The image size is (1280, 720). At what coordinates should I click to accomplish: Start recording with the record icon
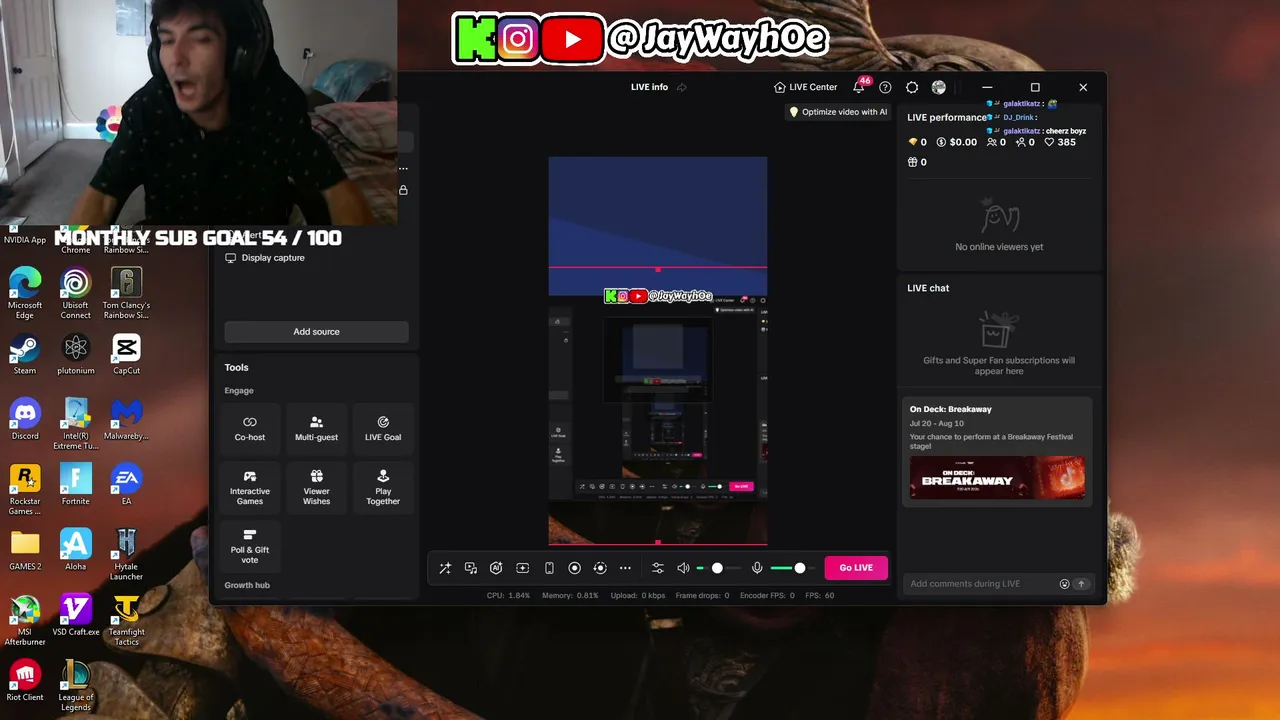coord(574,568)
